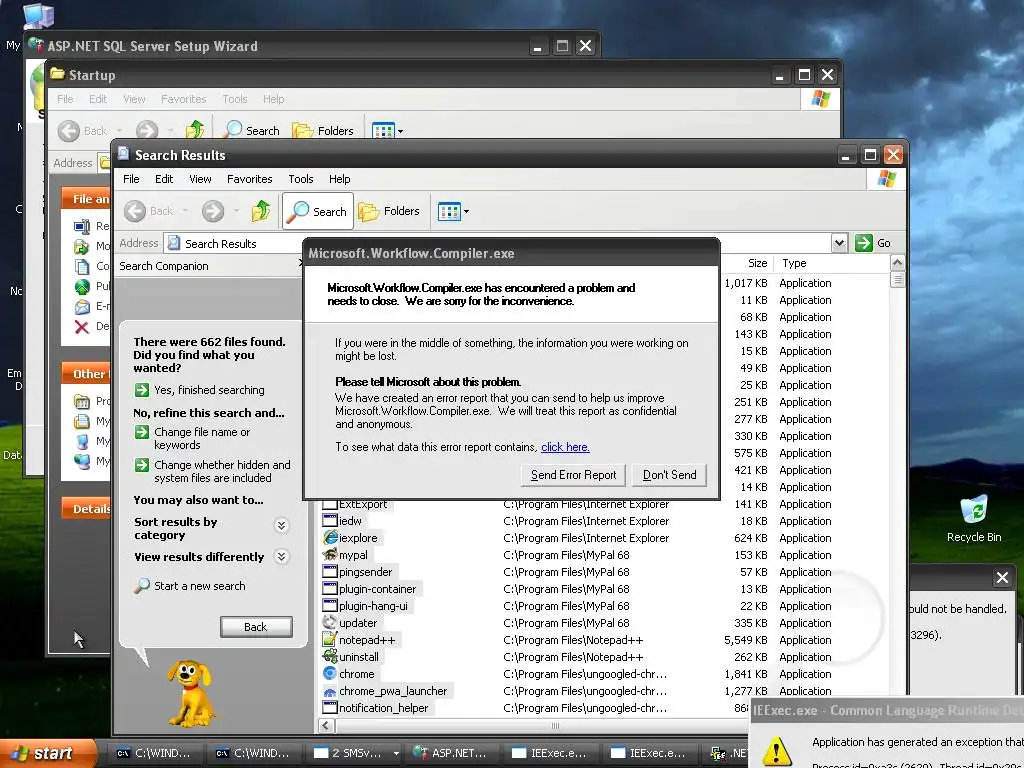Select chrome icon in results list
The image size is (1024, 768).
pyautogui.click(x=330, y=673)
